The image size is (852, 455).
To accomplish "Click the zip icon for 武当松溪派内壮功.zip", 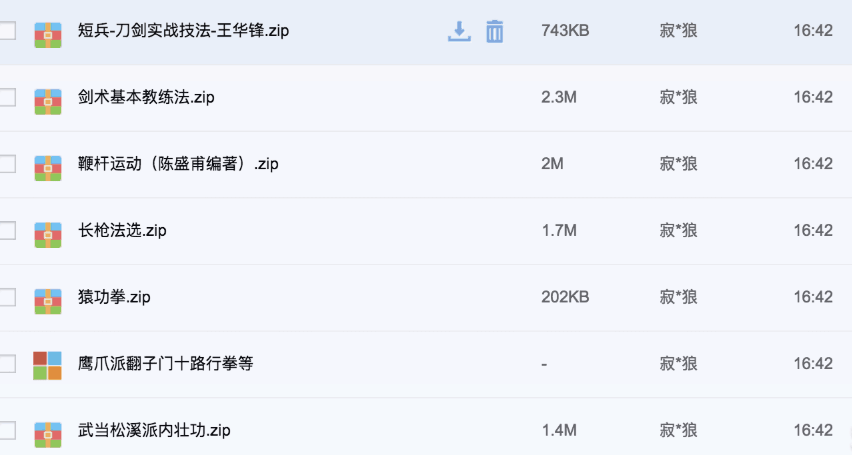I will 48,434.
